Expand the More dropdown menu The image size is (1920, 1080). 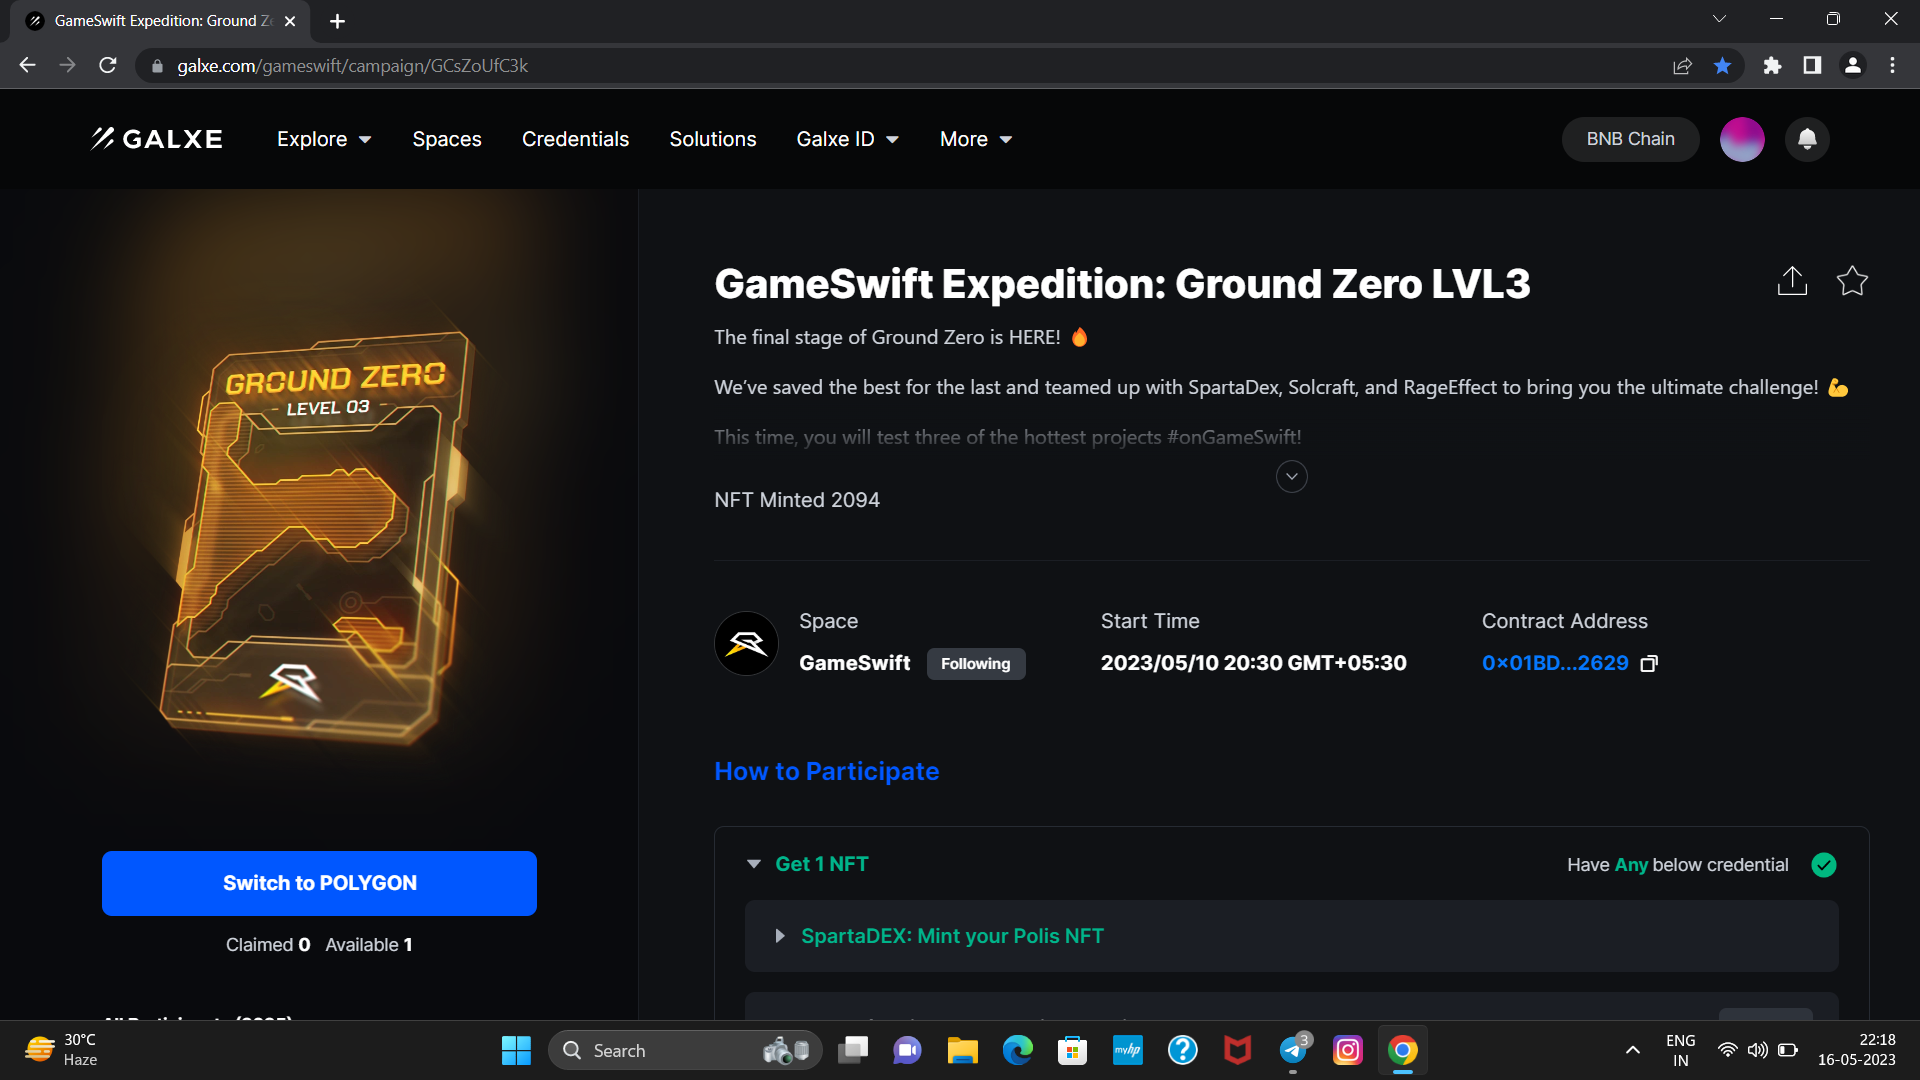[976, 139]
